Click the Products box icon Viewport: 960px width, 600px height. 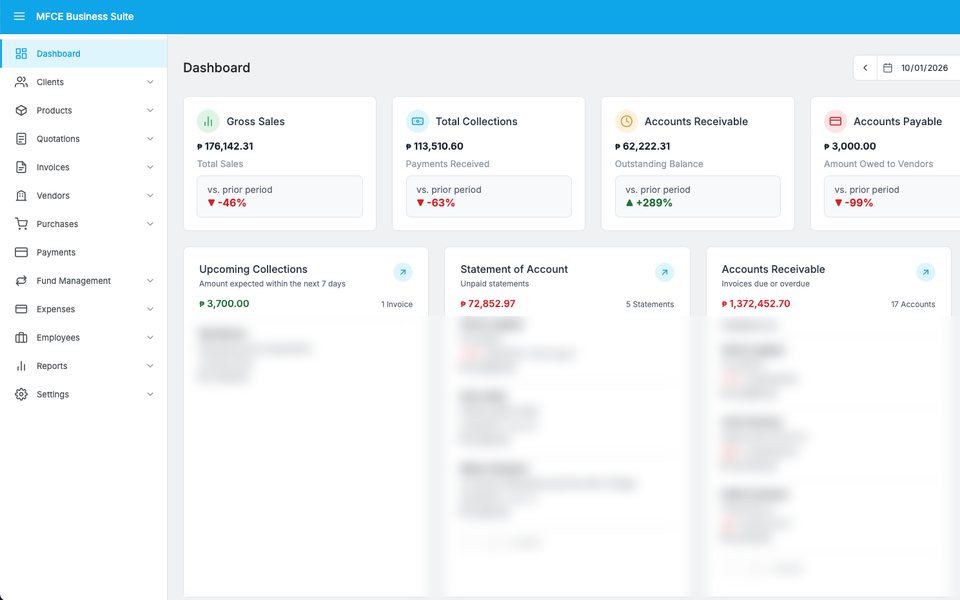click(21, 110)
